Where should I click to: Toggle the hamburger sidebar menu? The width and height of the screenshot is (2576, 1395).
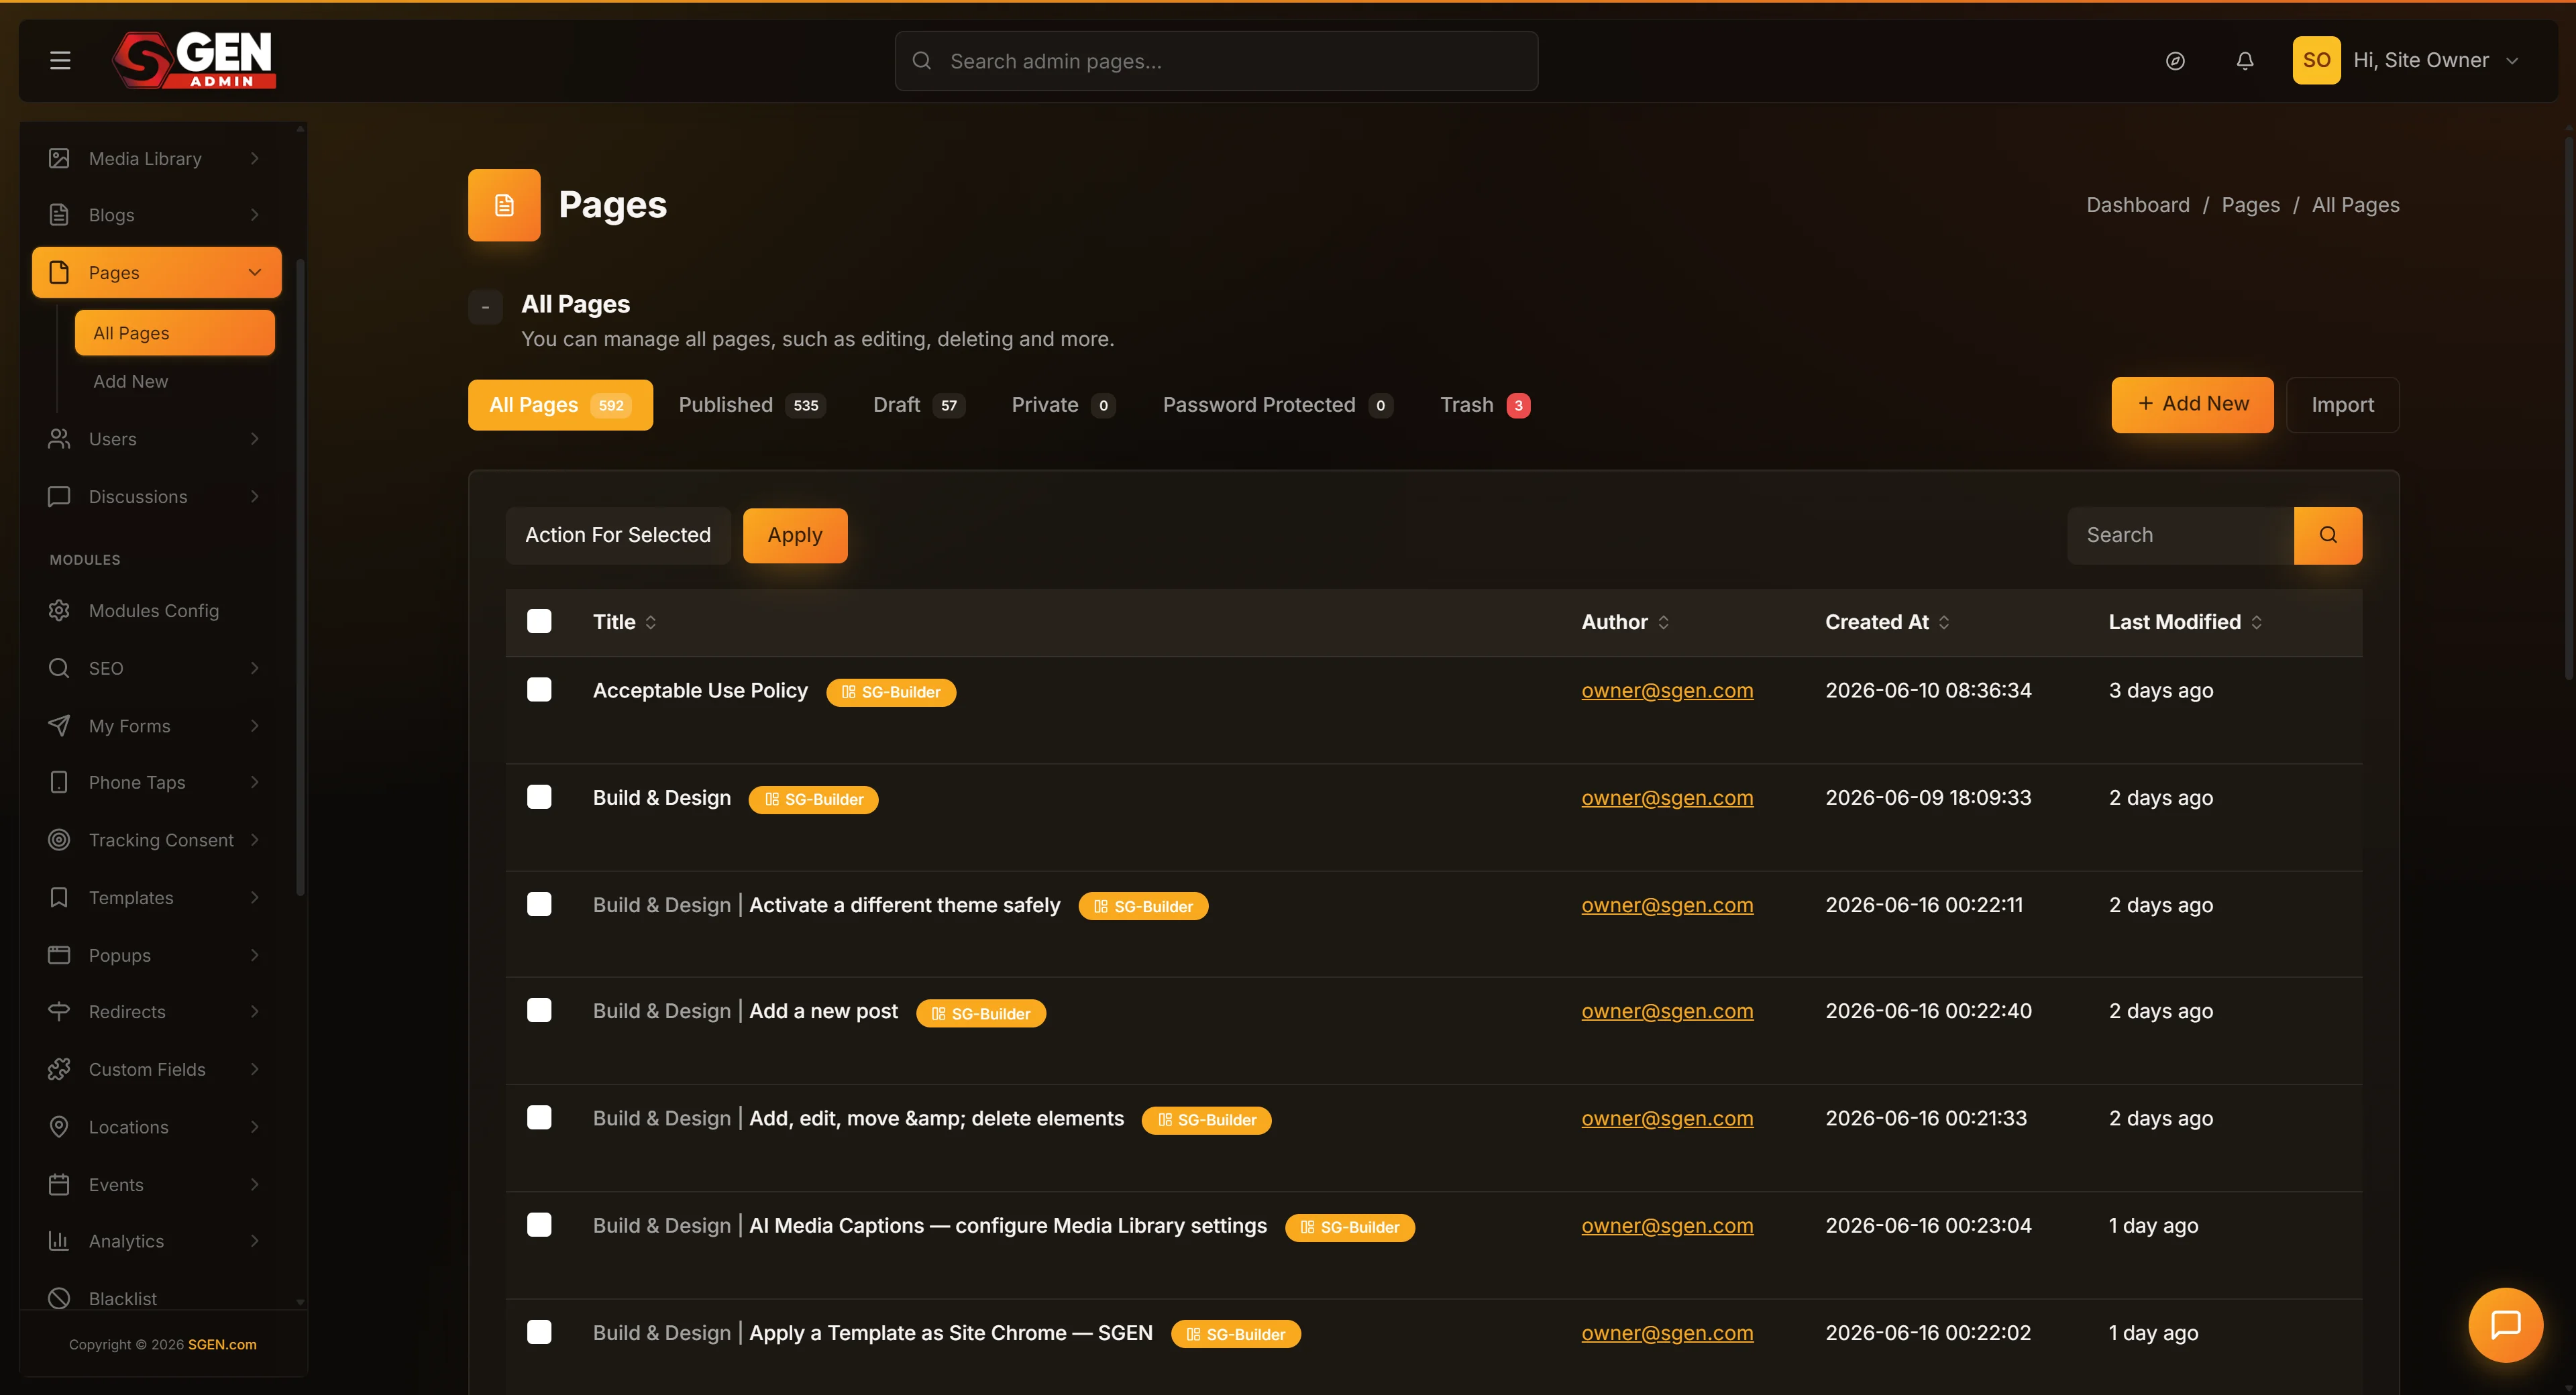coord(60,61)
